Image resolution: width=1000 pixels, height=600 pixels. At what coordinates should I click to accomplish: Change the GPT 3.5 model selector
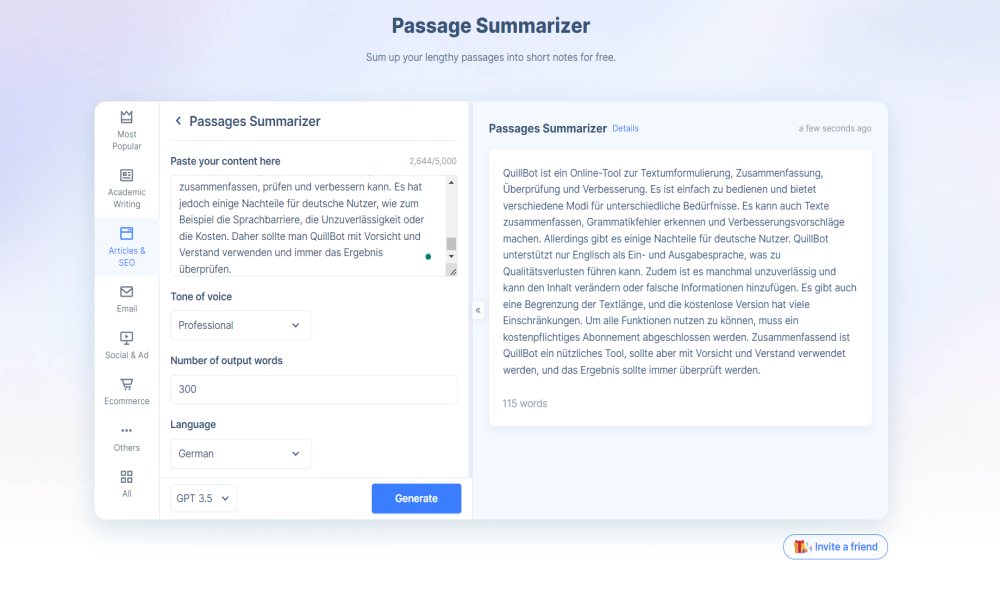coord(203,499)
